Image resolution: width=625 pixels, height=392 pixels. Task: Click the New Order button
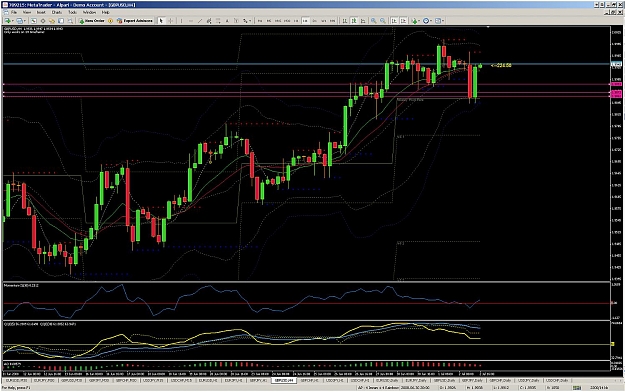pos(92,21)
